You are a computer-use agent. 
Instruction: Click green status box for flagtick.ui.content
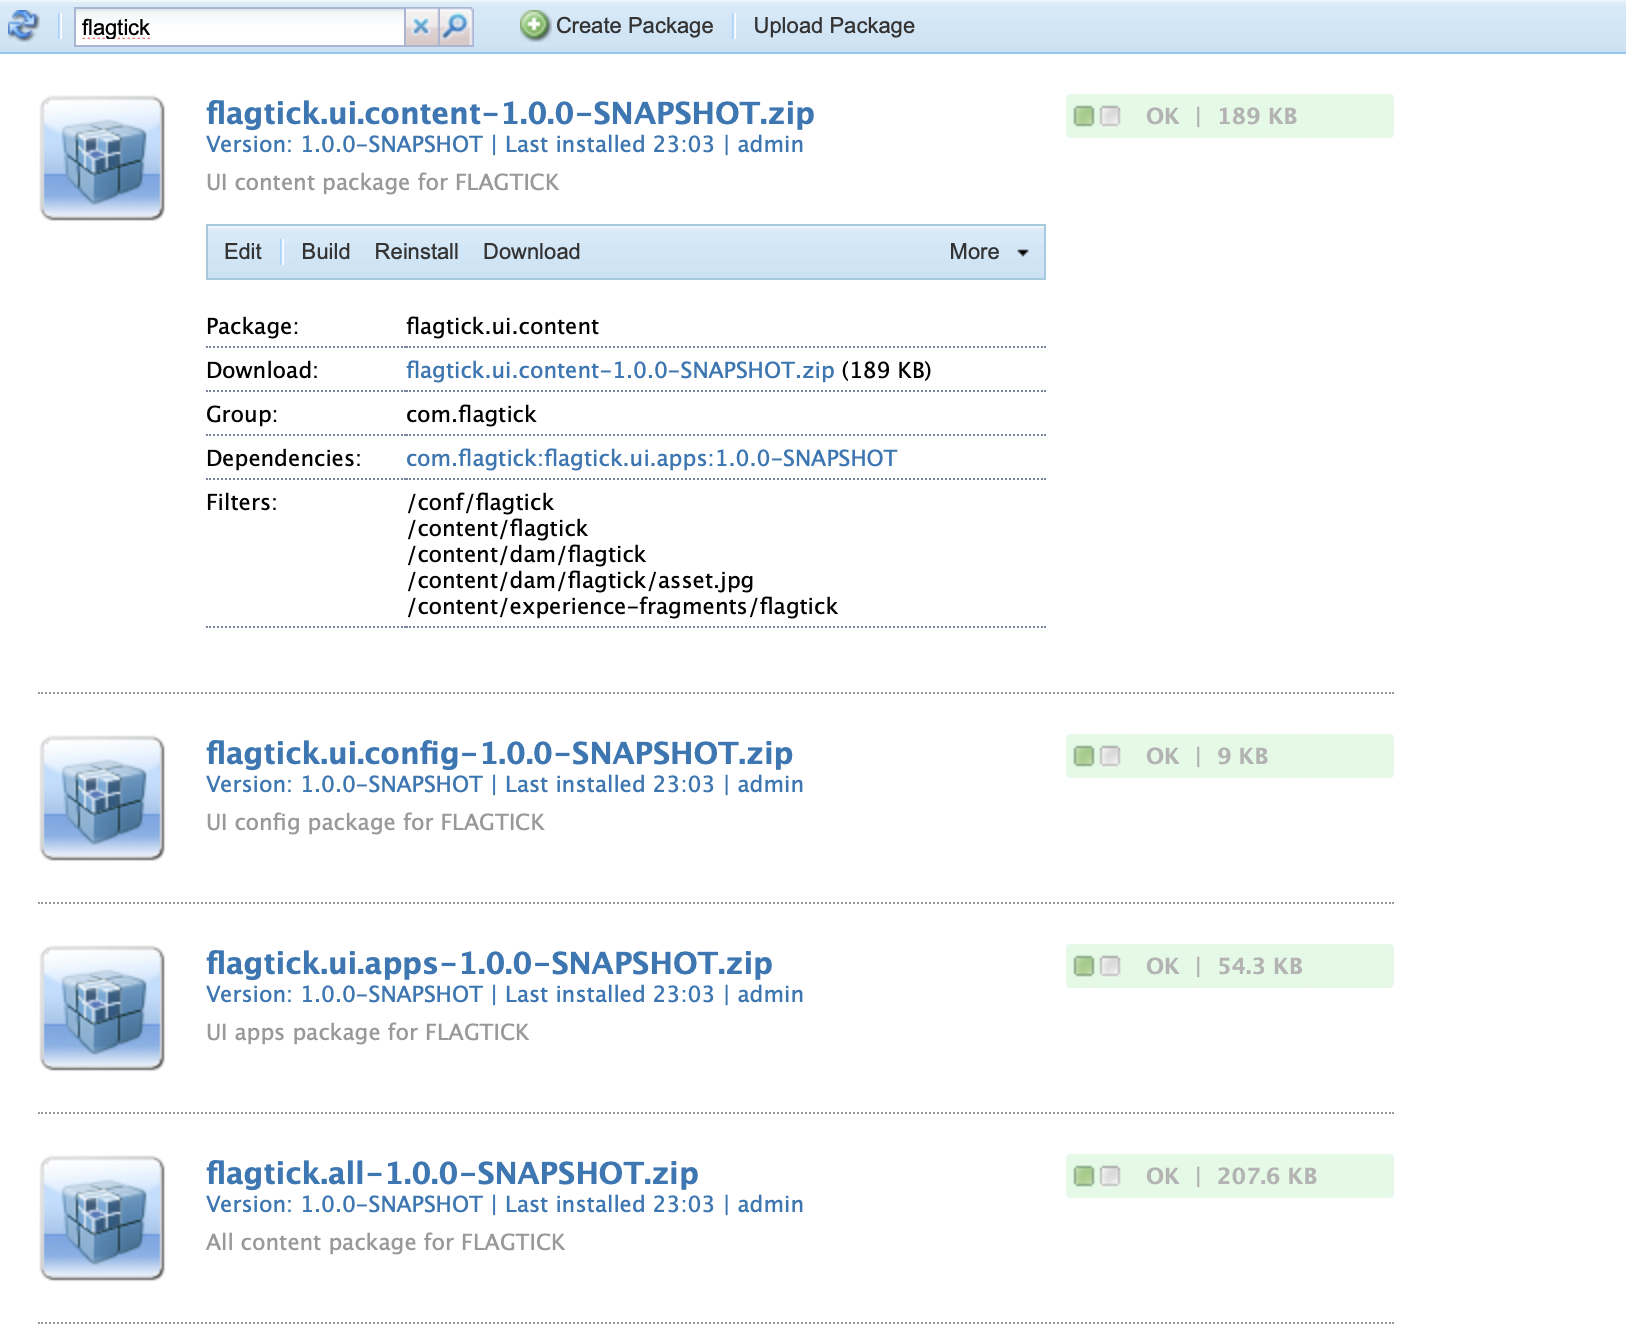(x=1084, y=116)
